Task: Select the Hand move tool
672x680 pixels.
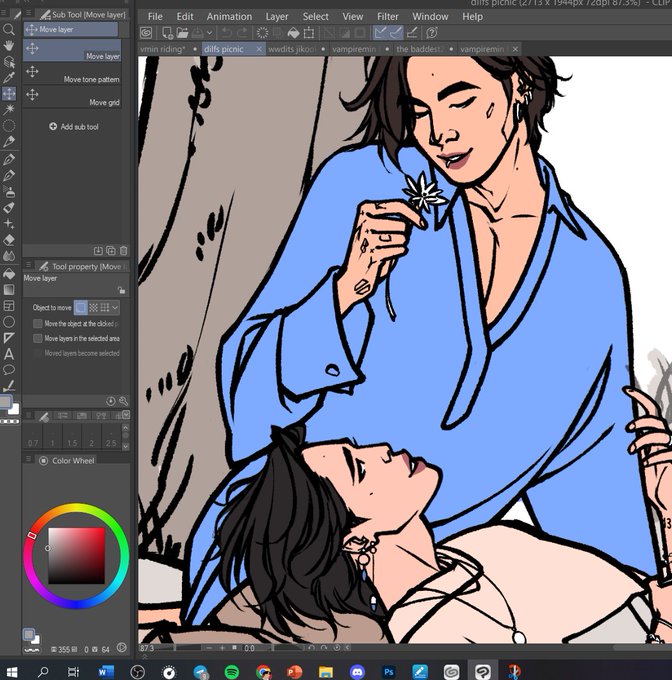Action: pos(9,45)
